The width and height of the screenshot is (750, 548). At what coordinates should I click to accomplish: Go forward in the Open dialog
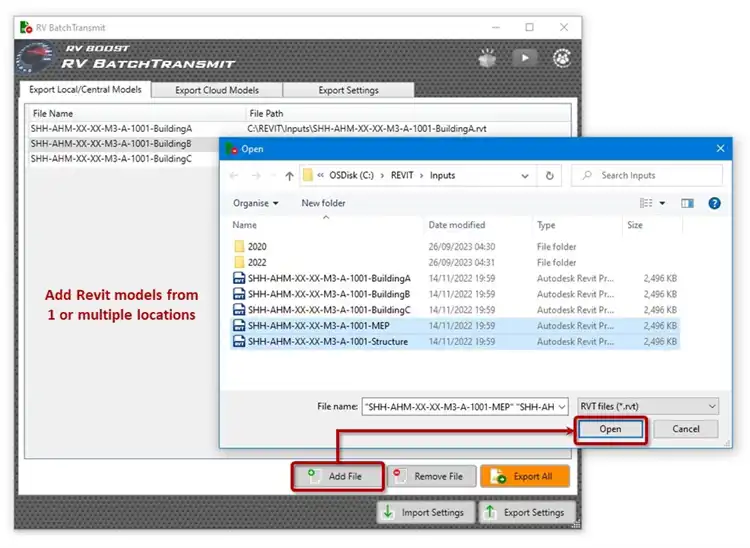pyautogui.click(x=256, y=175)
